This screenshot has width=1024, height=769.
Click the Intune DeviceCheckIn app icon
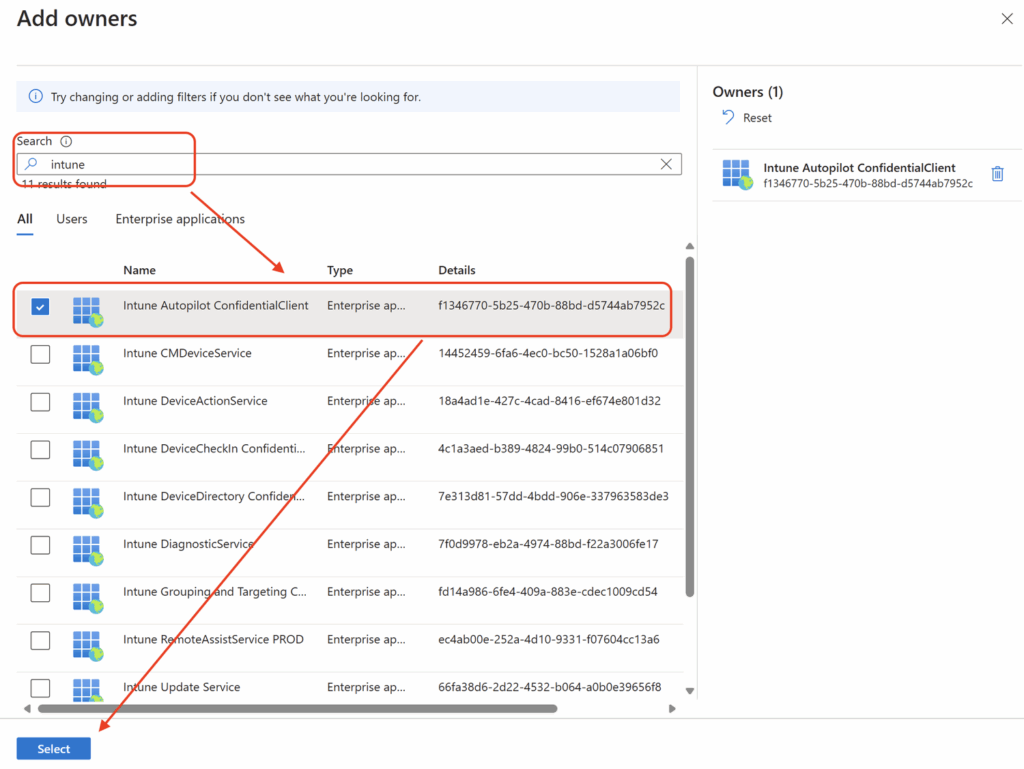(x=88, y=454)
